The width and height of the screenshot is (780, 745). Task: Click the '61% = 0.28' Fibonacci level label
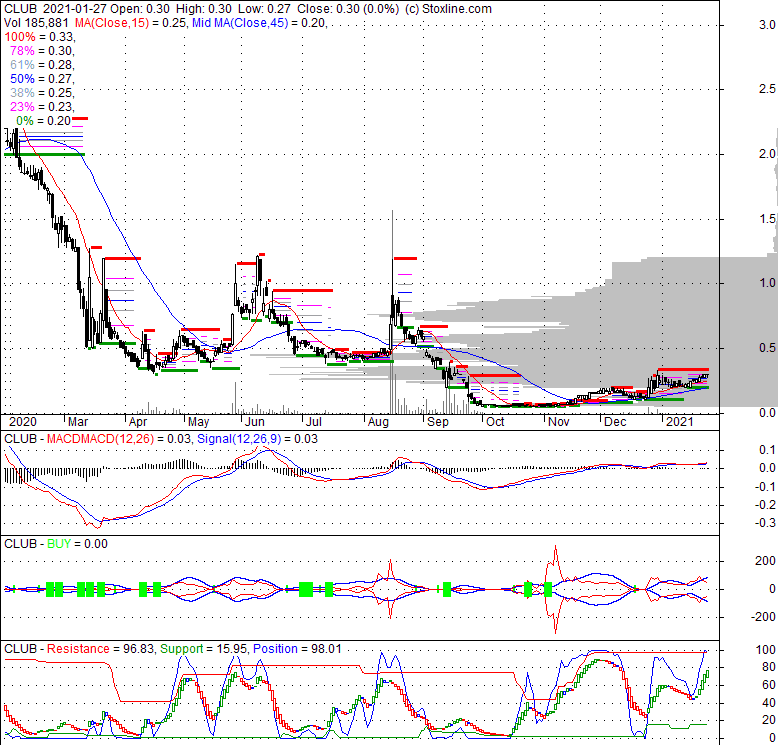click(42, 65)
